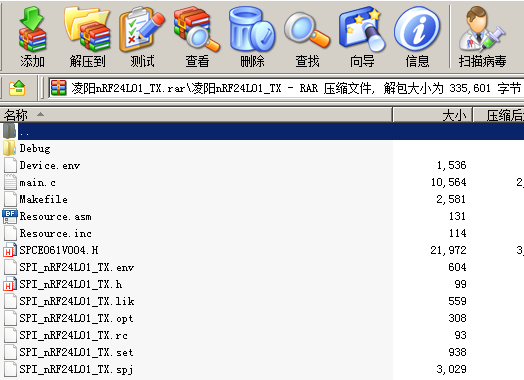Click the Debug folder icon
The height and width of the screenshot is (380, 524).
tap(10, 148)
